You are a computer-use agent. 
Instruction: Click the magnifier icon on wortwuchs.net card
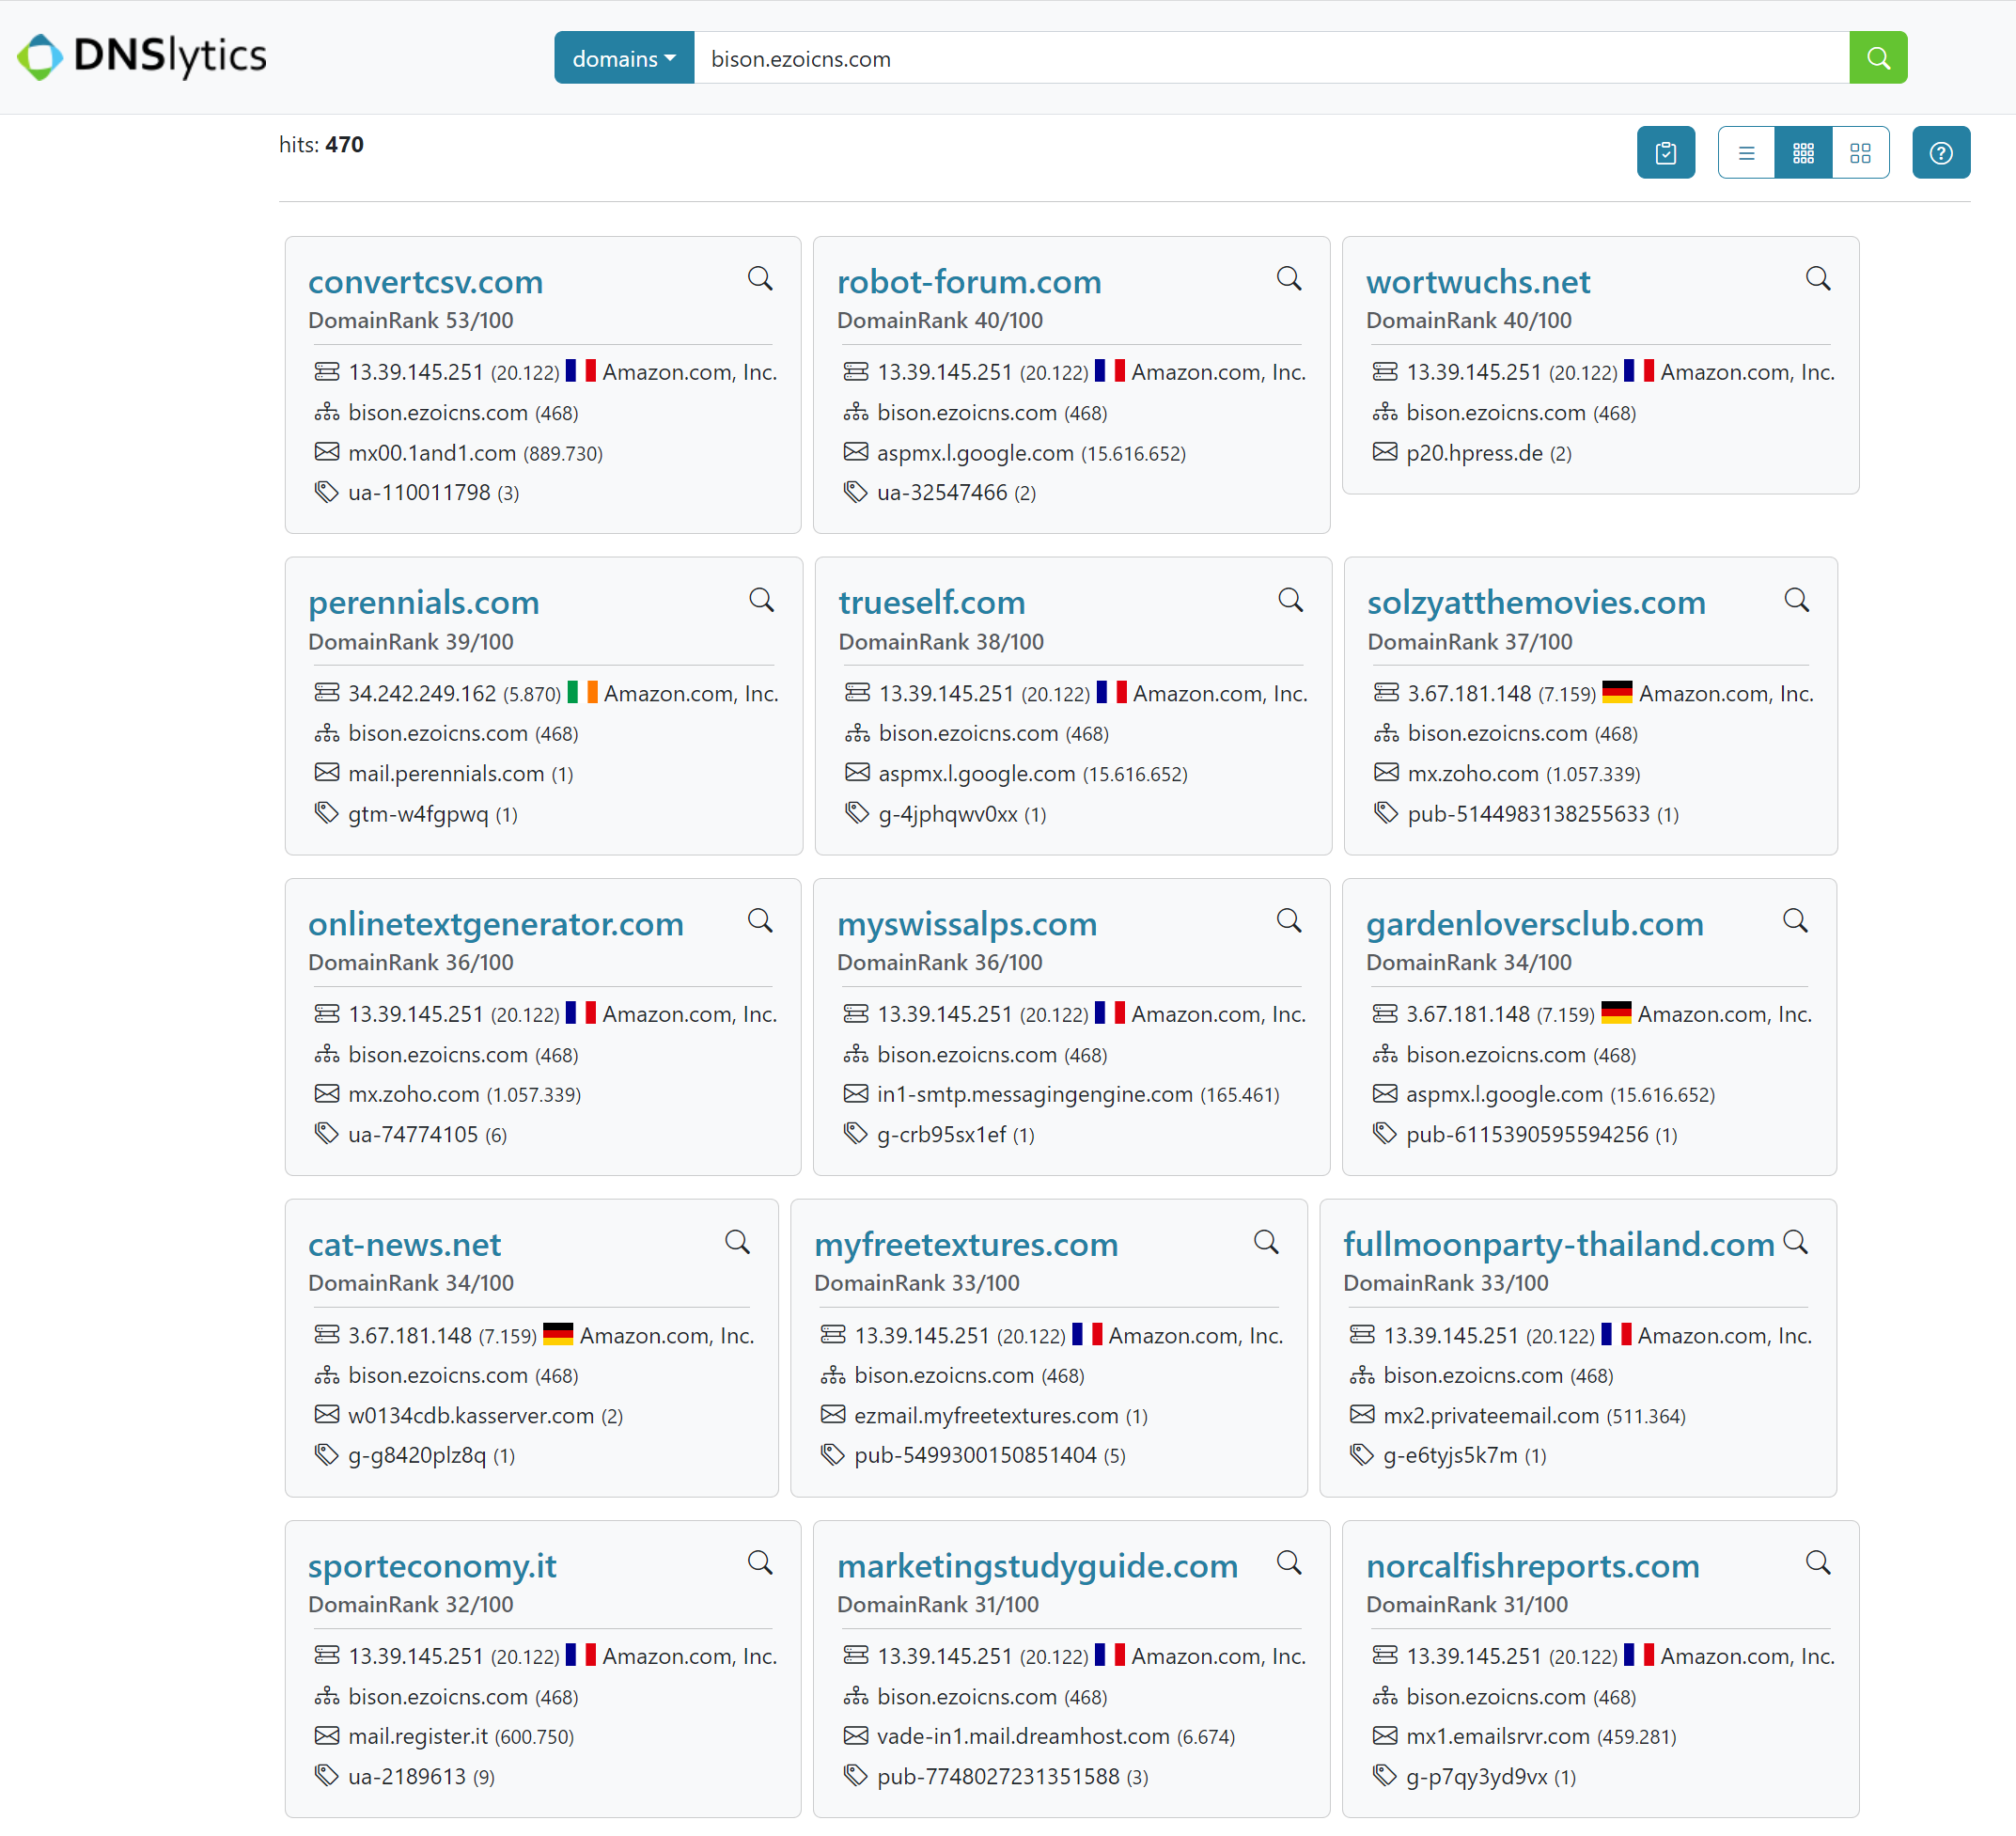coord(1818,279)
